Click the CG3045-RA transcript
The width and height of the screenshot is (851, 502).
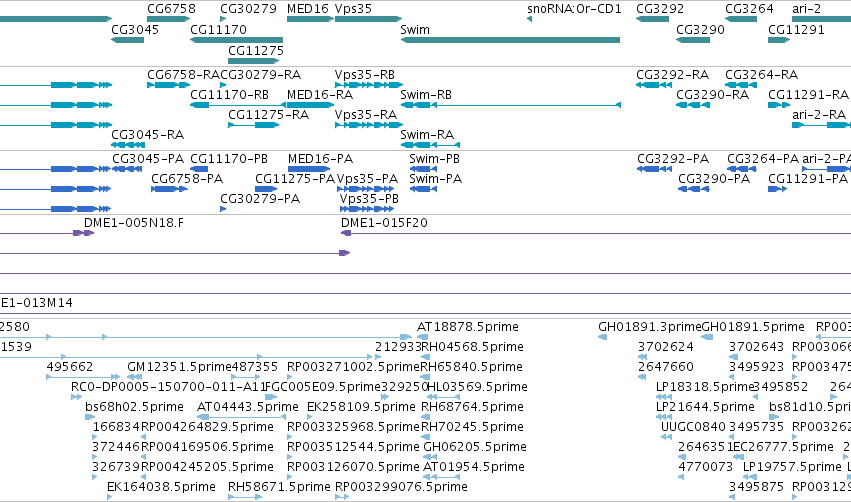128,145
